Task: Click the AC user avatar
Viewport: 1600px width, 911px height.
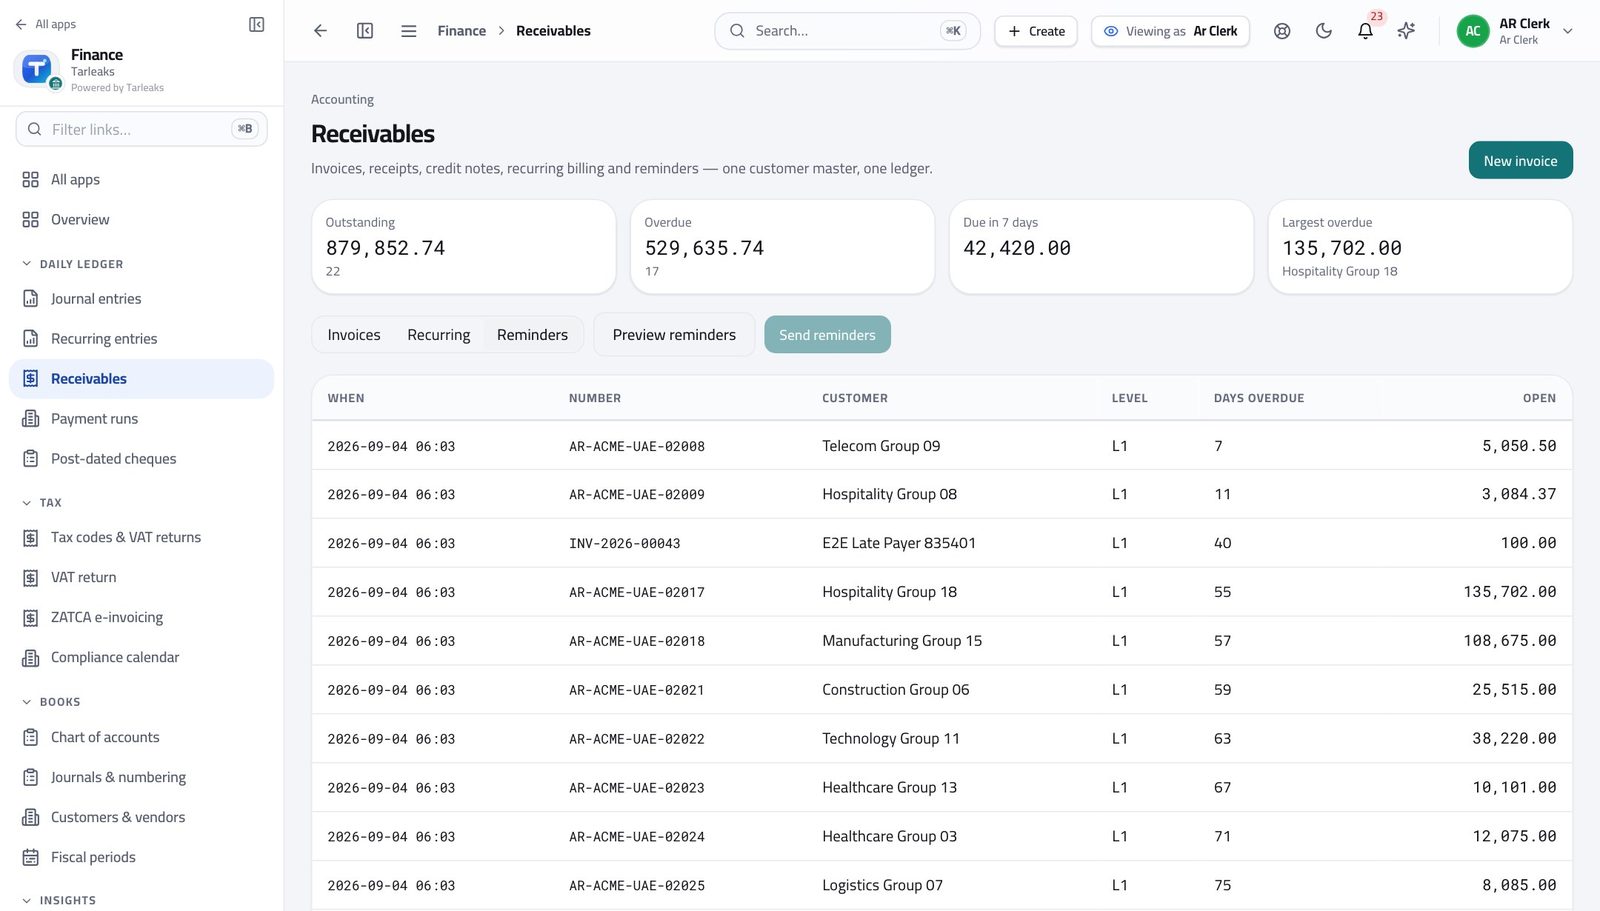Action: [1473, 31]
